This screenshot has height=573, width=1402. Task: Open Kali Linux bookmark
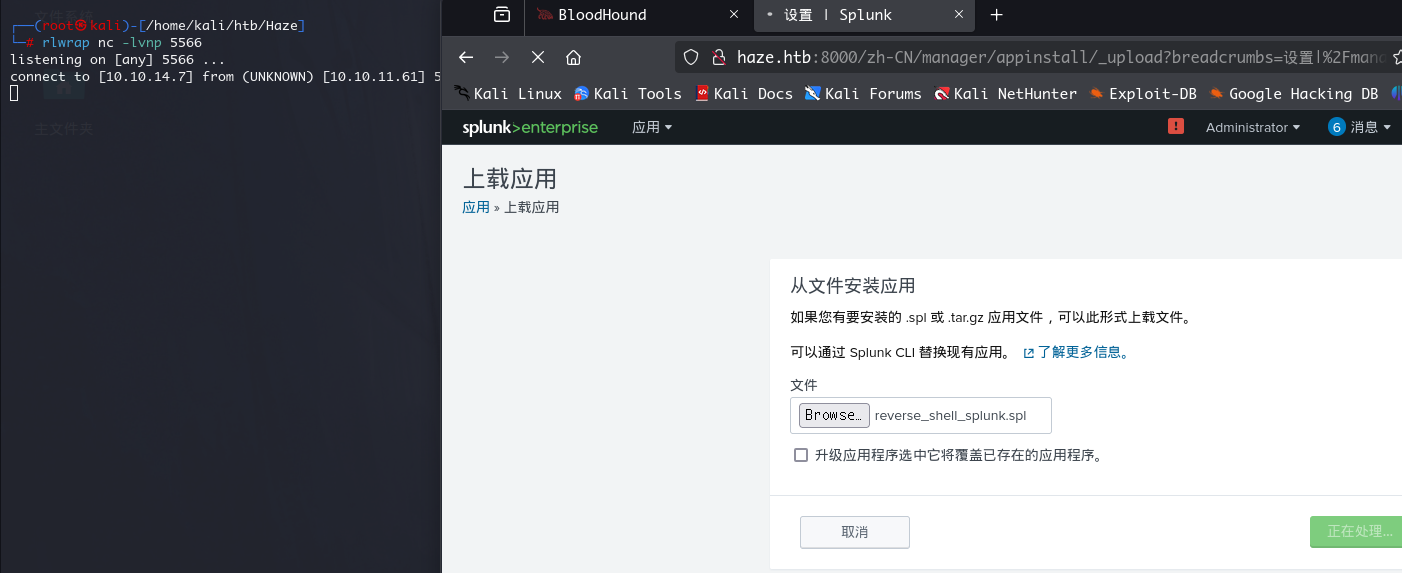pos(509,94)
